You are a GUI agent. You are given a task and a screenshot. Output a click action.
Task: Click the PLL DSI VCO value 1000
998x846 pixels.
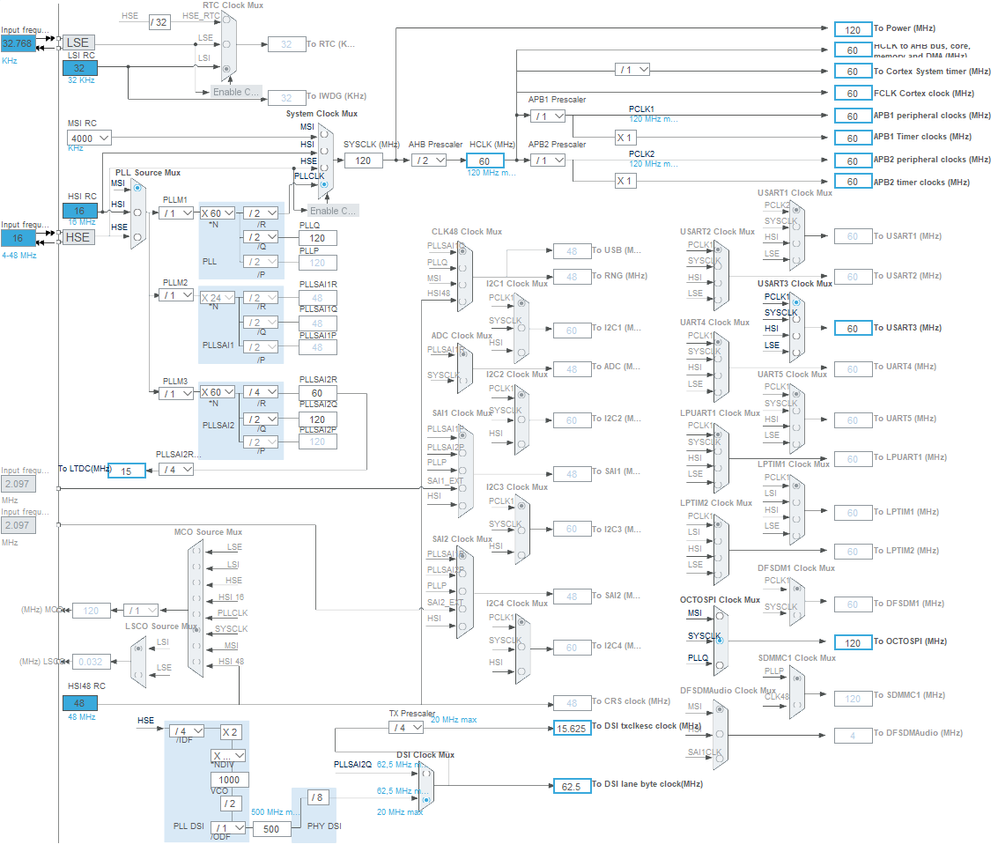coord(229,780)
